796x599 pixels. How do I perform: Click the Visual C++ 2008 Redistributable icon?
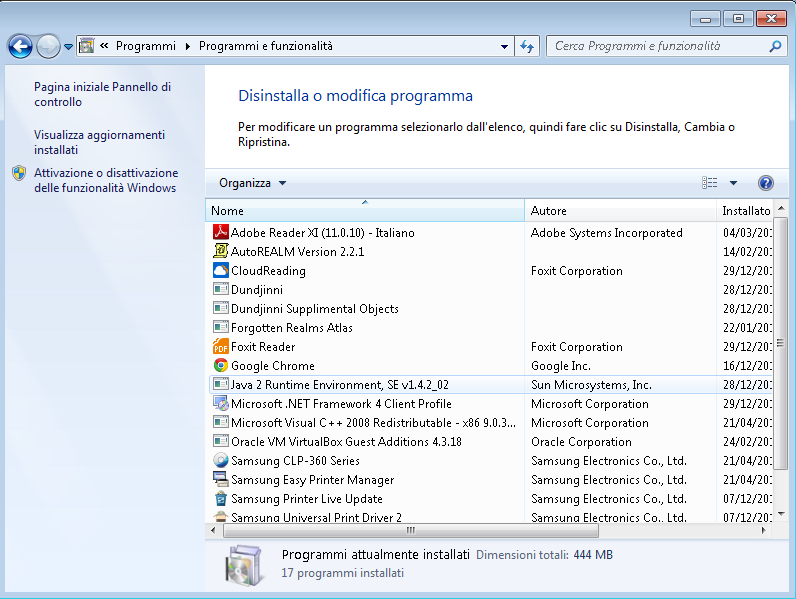pyautogui.click(x=221, y=422)
